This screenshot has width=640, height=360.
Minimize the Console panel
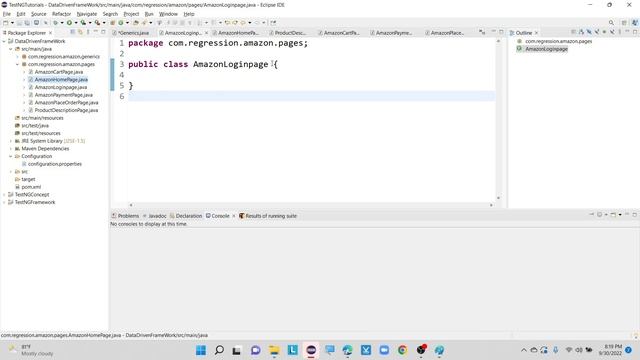627,214
